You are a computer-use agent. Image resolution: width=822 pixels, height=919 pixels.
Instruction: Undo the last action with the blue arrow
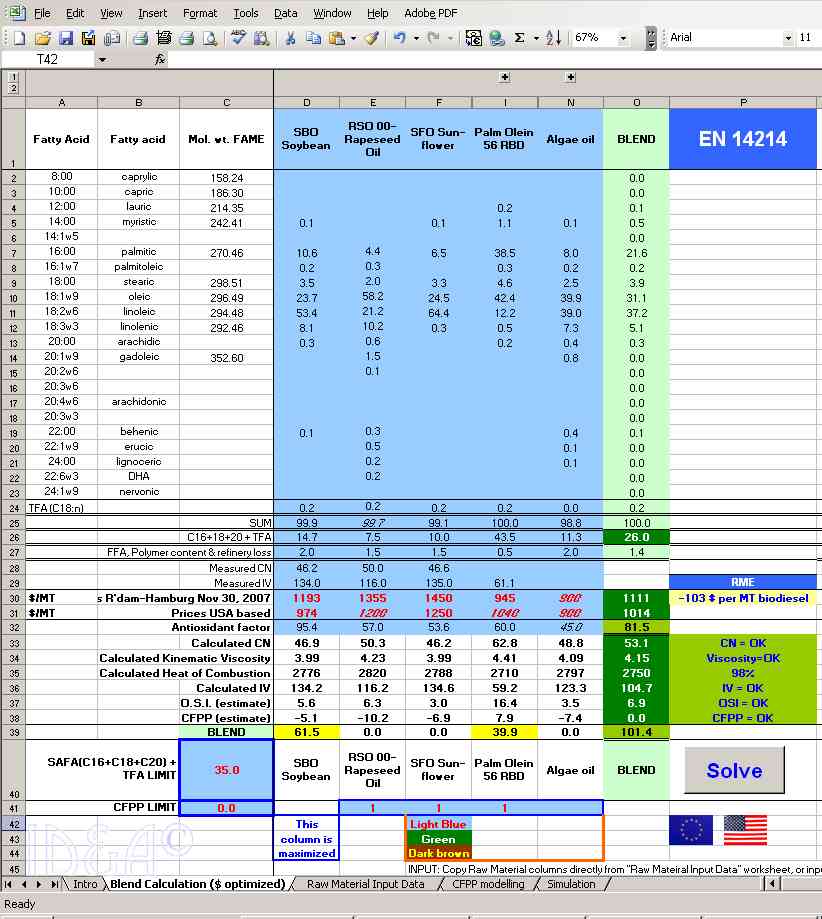point(400,39)
